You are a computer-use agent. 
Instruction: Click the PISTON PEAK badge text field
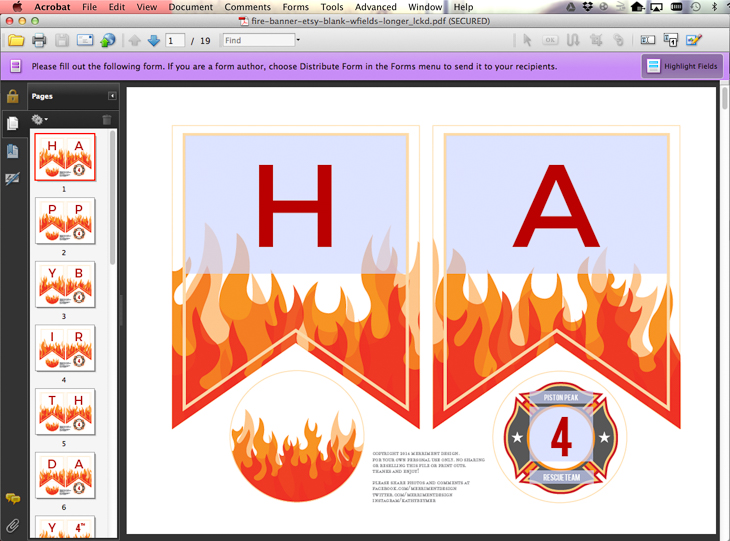coord(561,397)
